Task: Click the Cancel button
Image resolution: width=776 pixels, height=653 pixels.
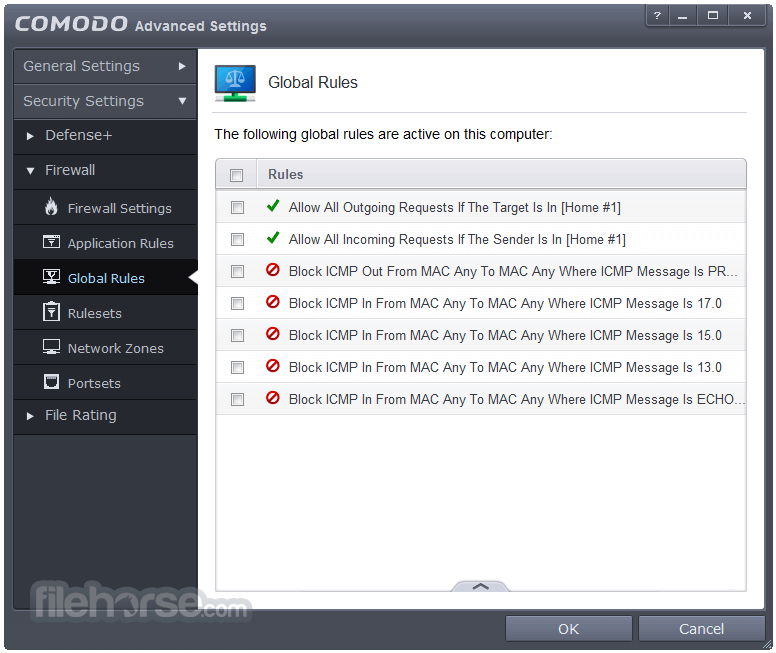Action: 701,629
